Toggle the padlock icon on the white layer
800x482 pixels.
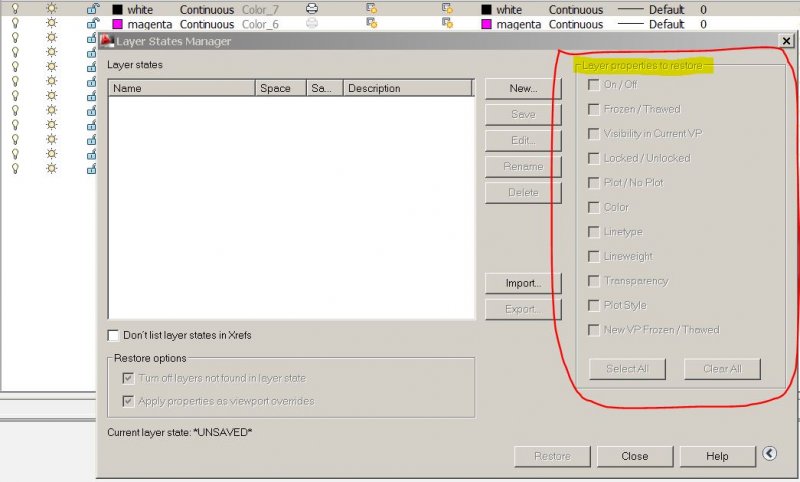pos(93,8)
